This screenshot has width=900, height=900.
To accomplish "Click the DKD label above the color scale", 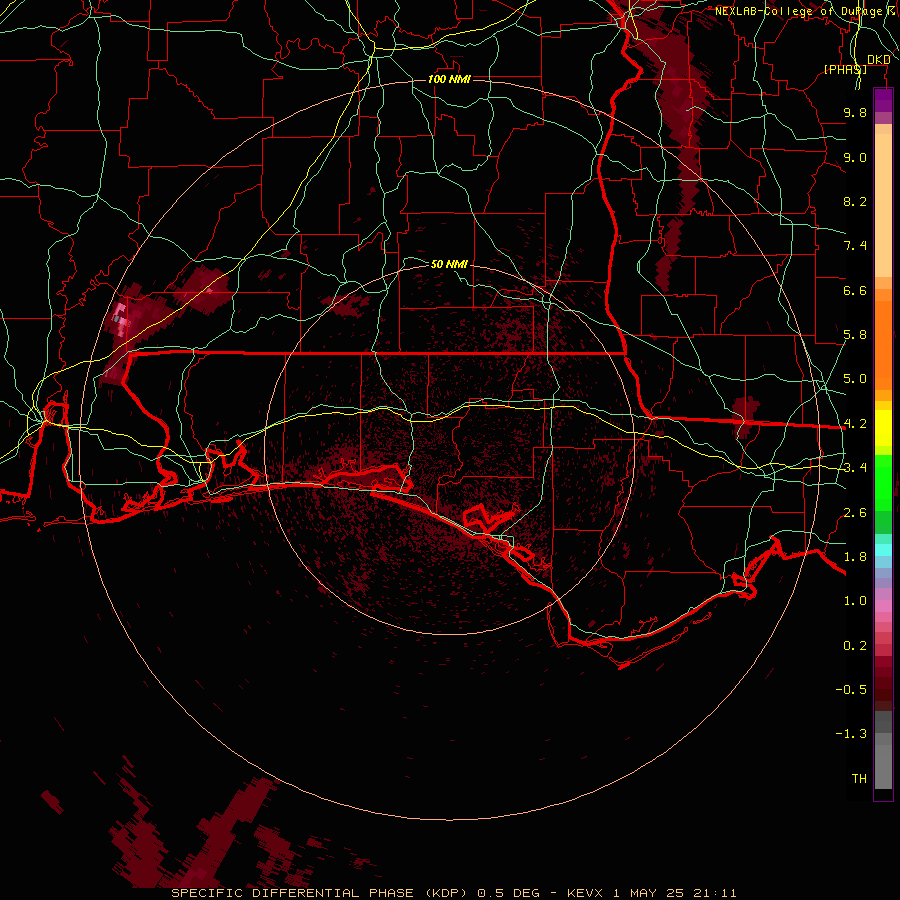I will [878, 60].
